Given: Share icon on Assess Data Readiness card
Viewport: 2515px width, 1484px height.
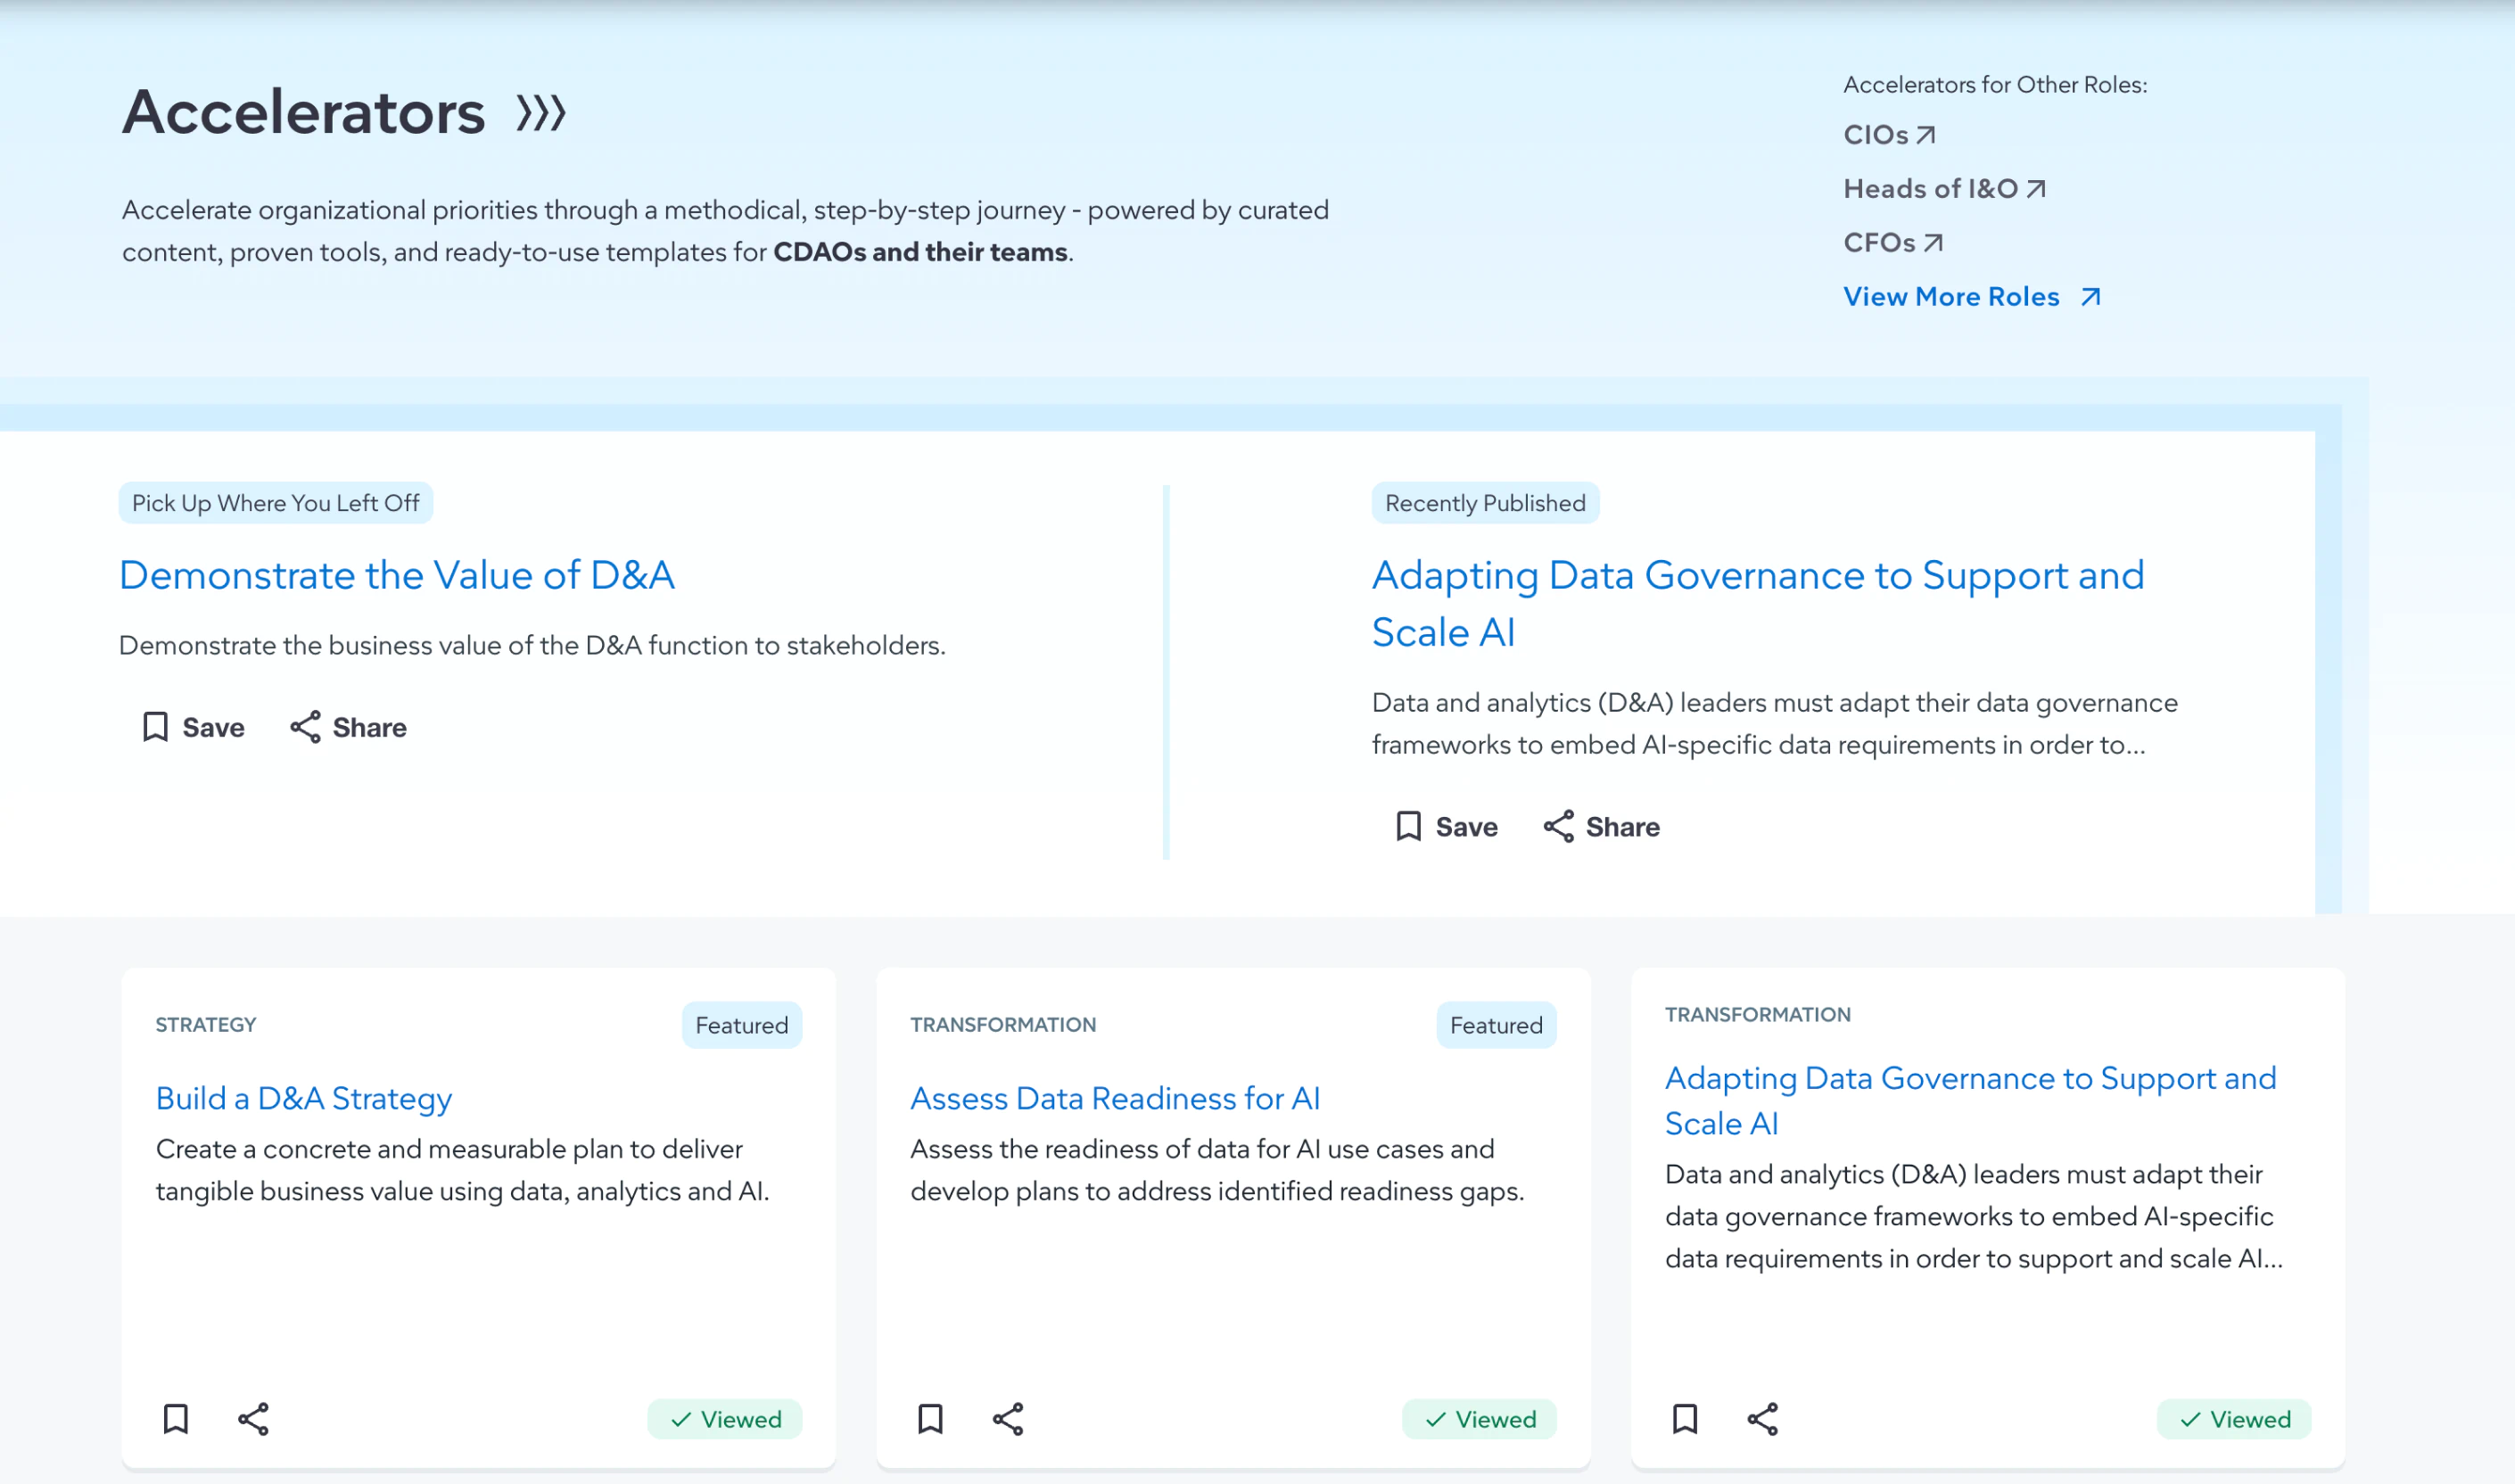Looking at the screenshot, I should [1007, 1419].
